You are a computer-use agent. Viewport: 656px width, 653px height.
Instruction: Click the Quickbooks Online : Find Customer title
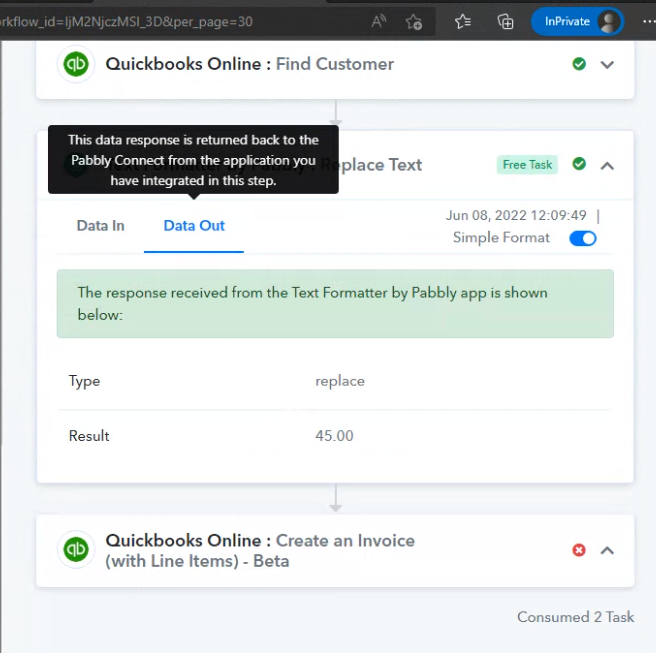point(249,64)
